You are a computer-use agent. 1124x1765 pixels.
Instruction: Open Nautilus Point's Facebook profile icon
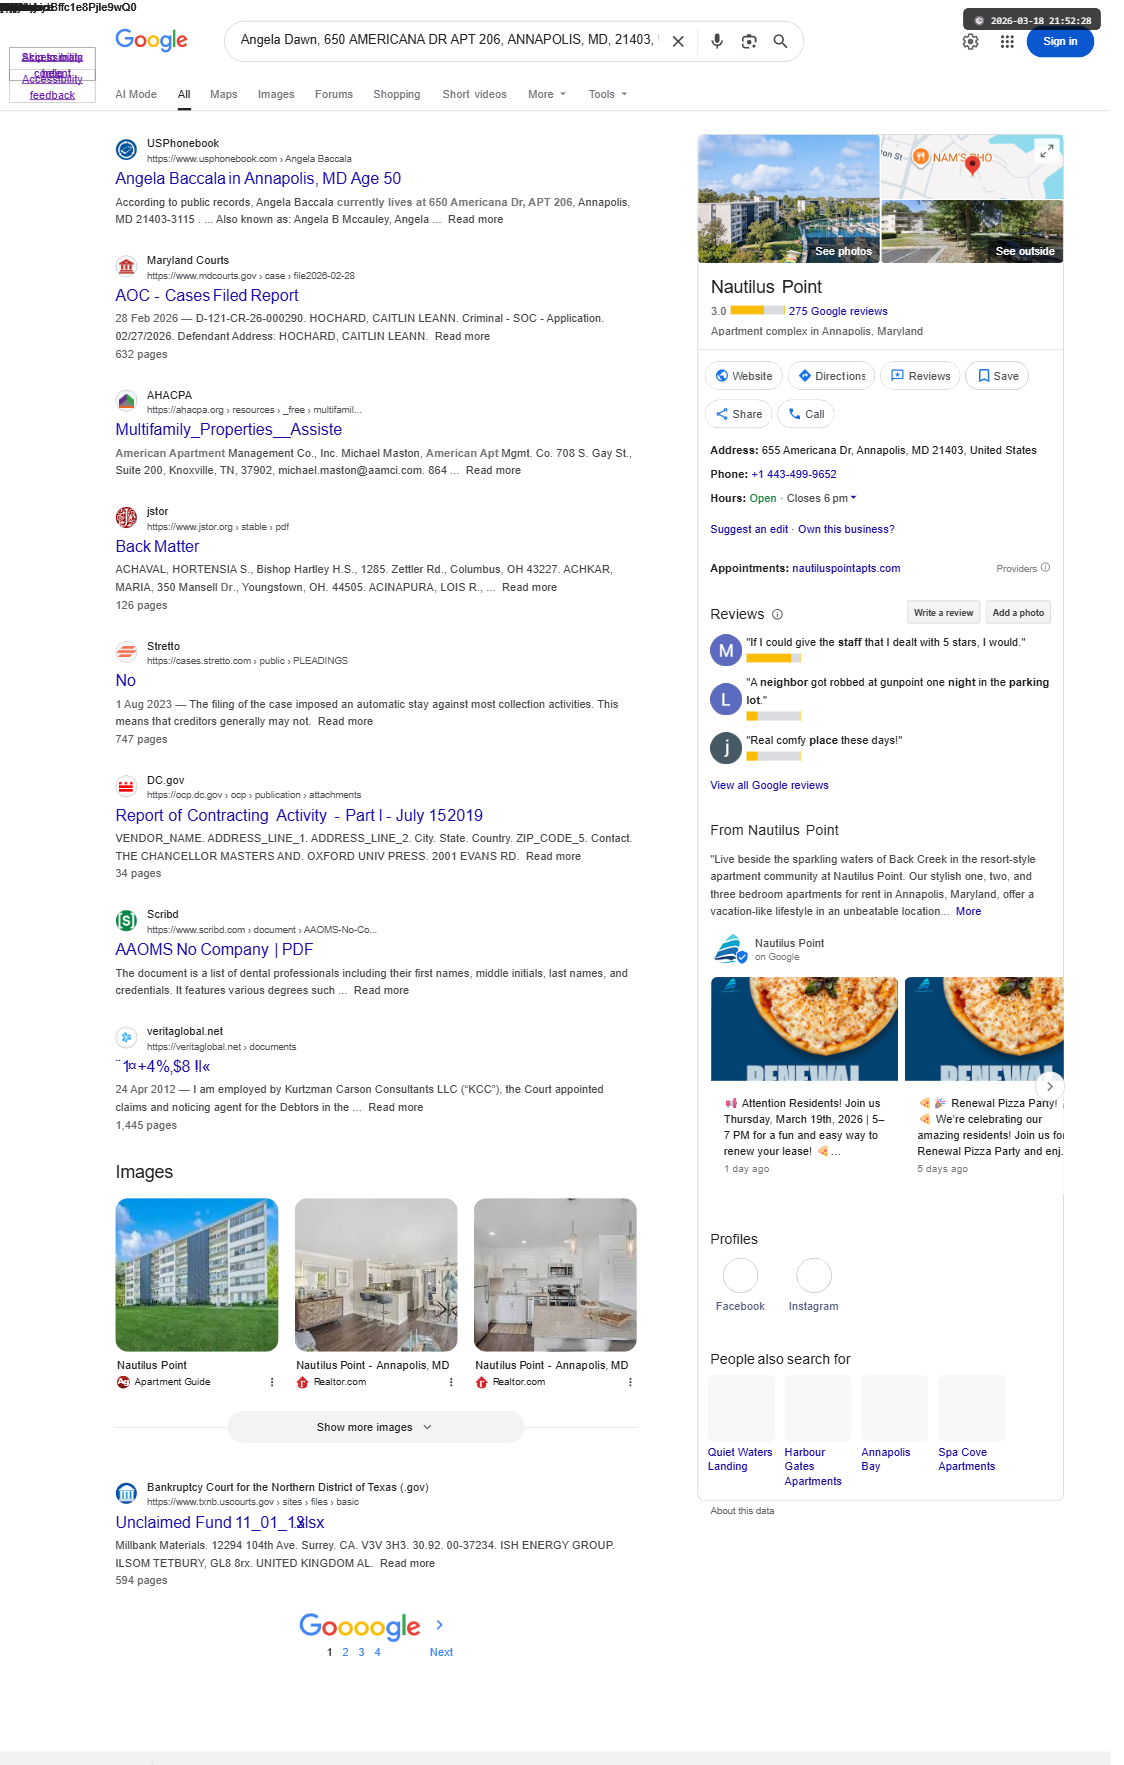click(x=740, y=1276)
